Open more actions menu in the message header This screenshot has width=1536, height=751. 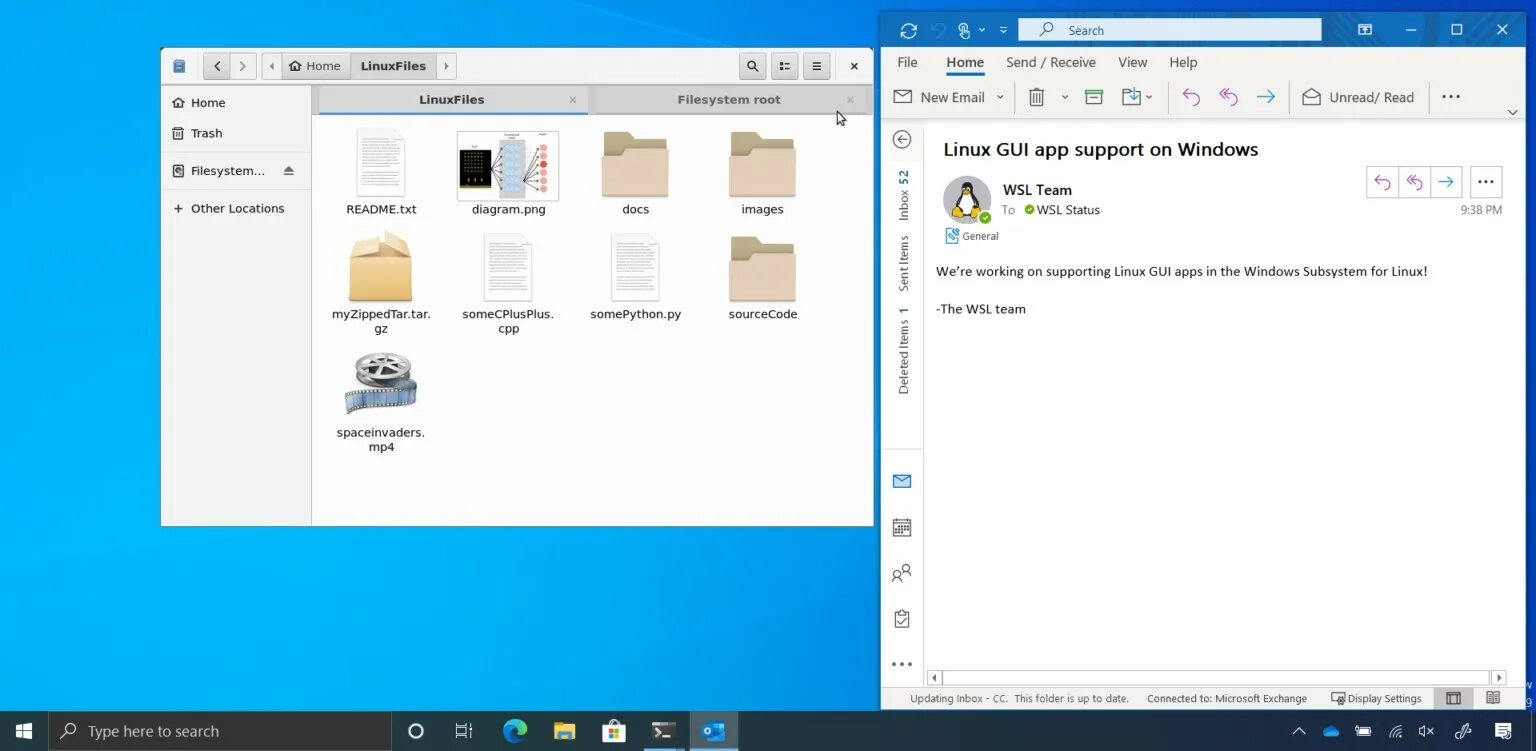pyautogui.click(x=1486, y=182)
